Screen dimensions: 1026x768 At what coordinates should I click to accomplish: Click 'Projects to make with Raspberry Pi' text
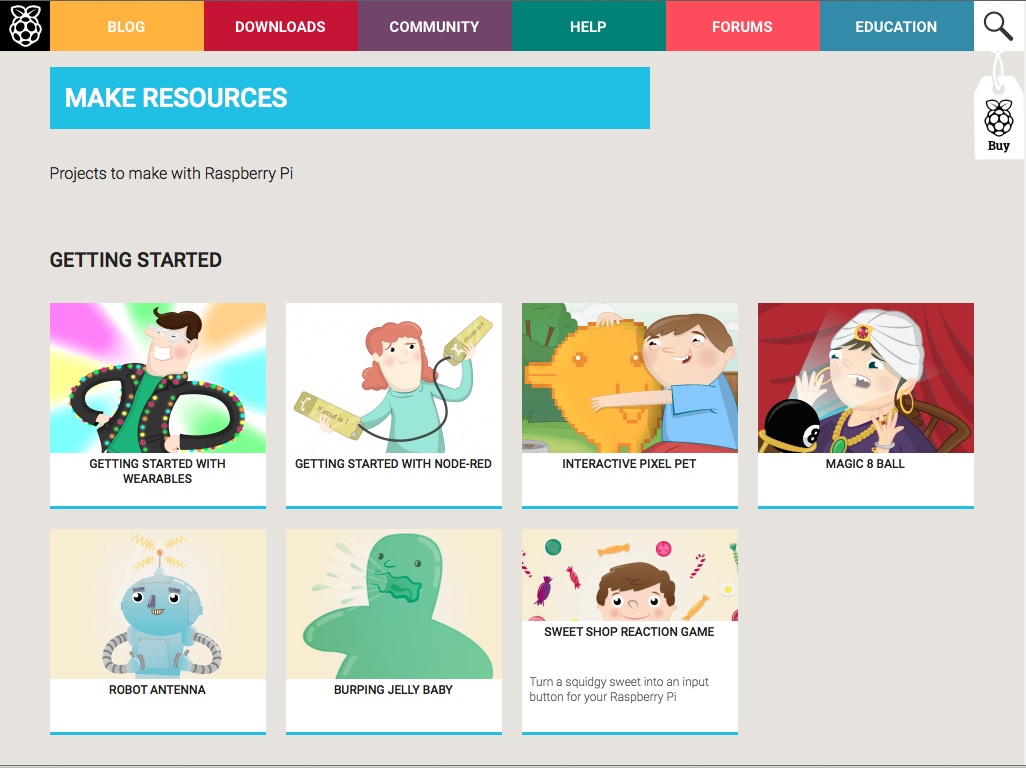tap(171, 173)
